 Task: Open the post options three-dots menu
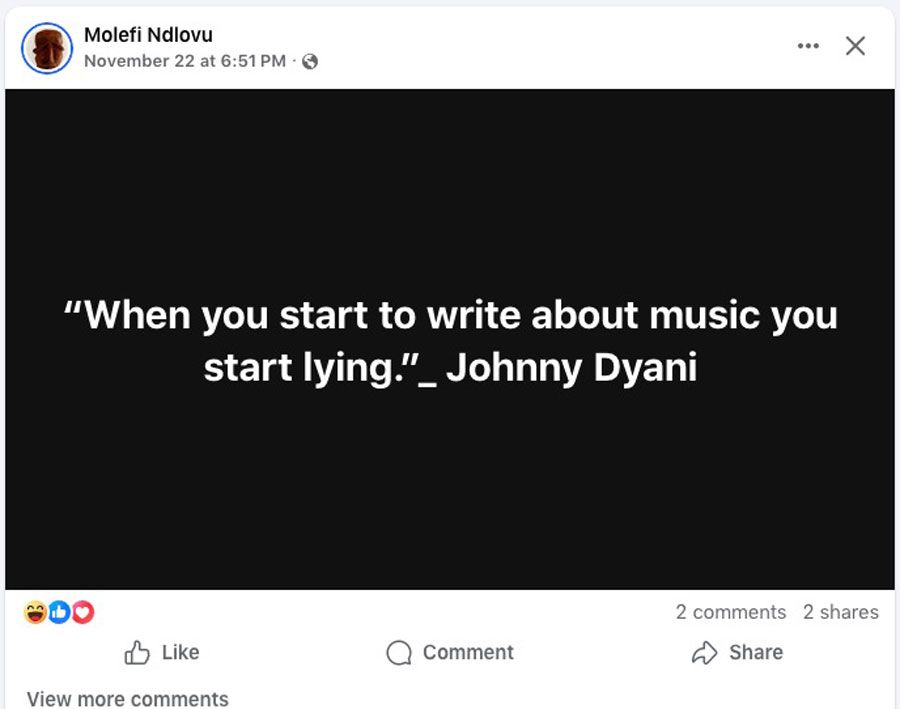[x=808, y=46]
